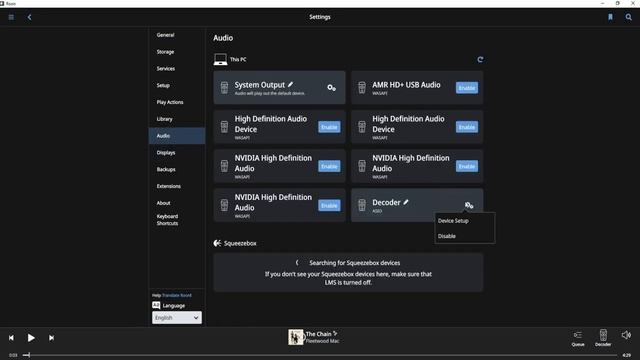This screenshot has height=360, width=640.
Task: Open the General settings tab
Action: pyautogui.click(x=165, y=35)
